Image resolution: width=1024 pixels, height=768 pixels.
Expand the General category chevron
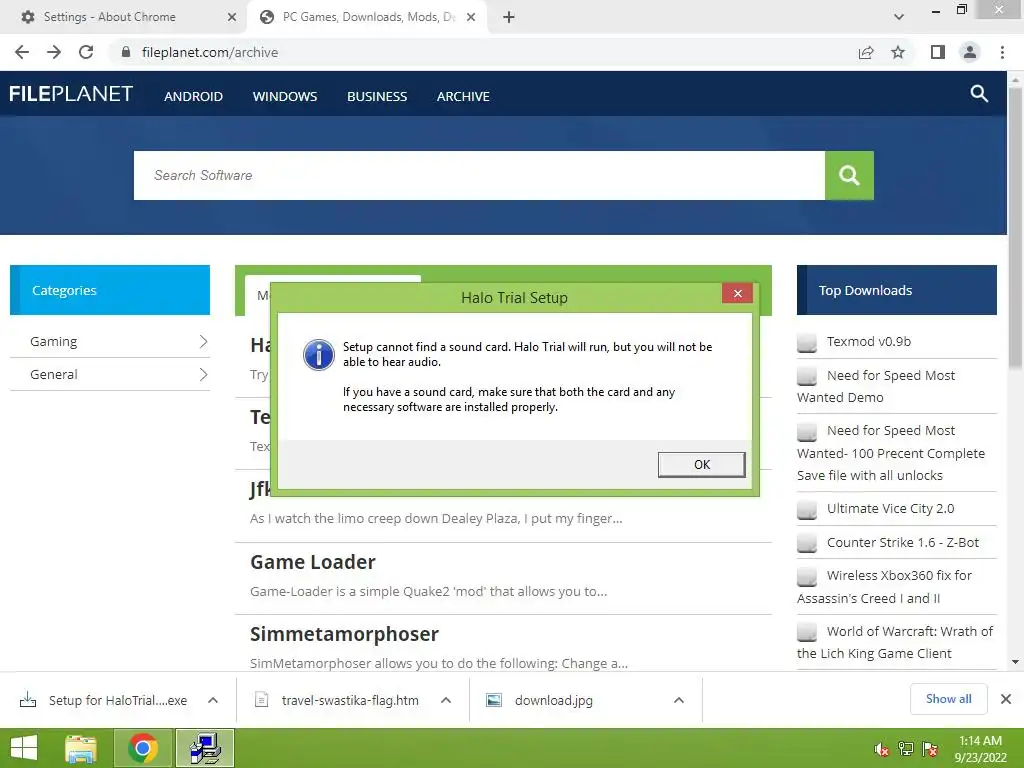(203, 374)
